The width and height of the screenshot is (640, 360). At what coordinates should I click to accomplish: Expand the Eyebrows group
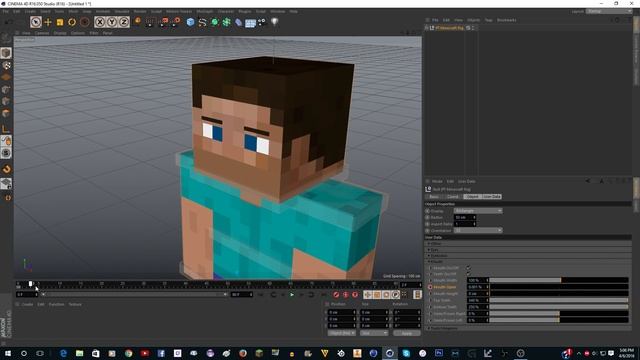click(x=429, y=256)
